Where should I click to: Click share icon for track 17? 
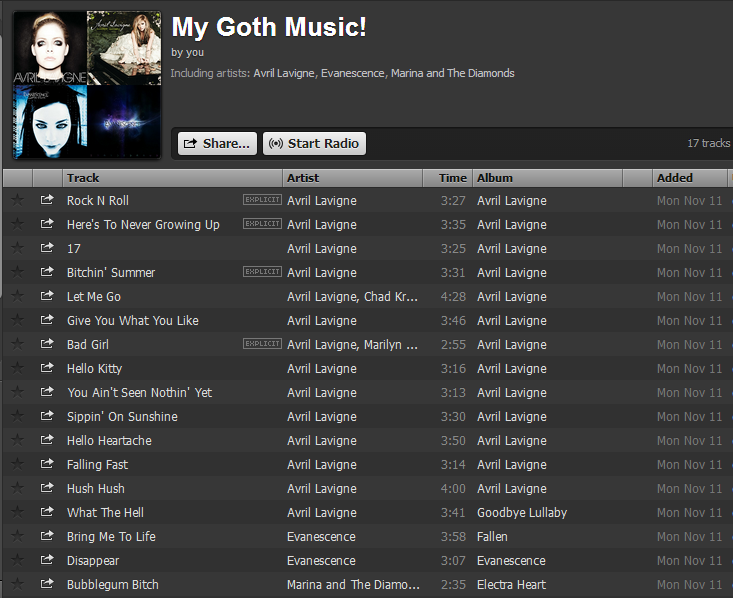click(x=47, y=247)
